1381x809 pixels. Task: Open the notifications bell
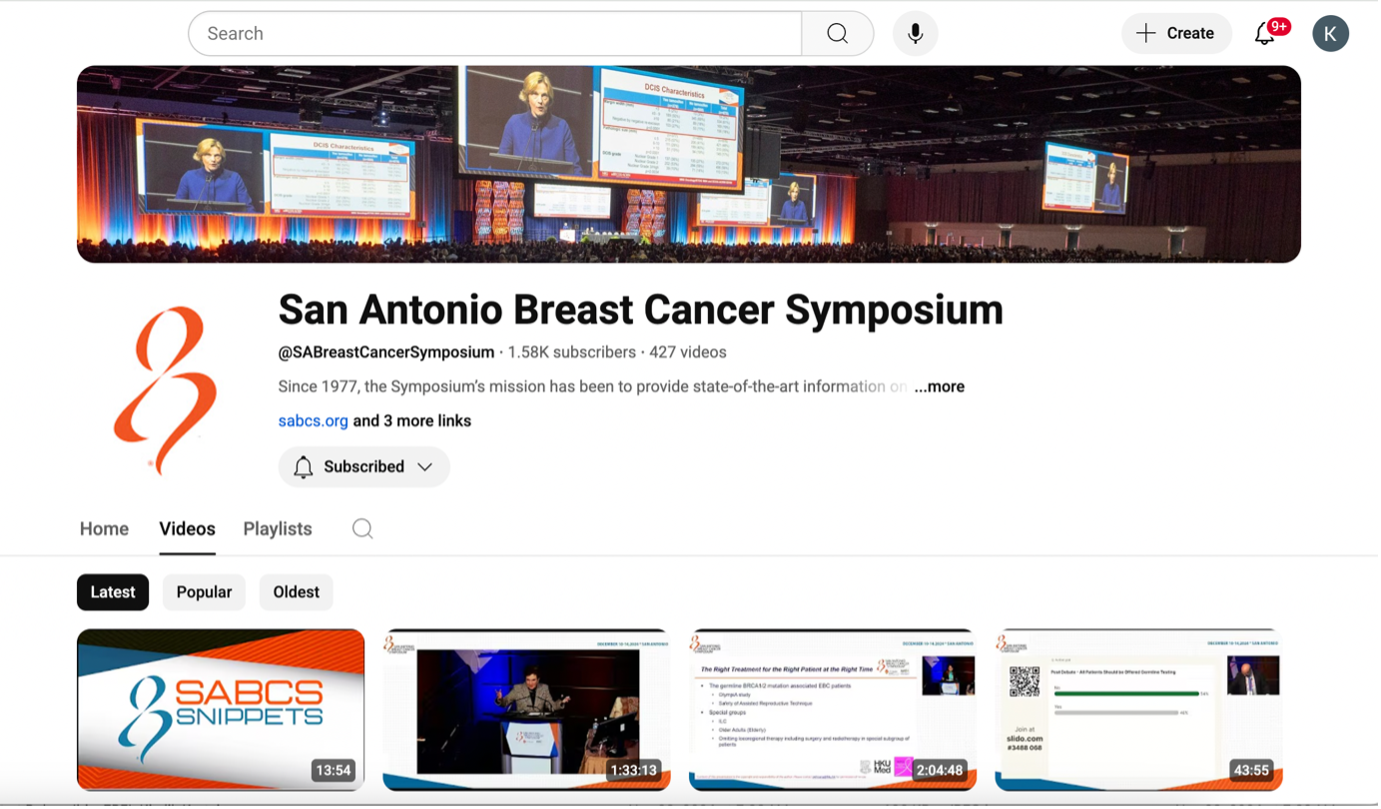1265,34
